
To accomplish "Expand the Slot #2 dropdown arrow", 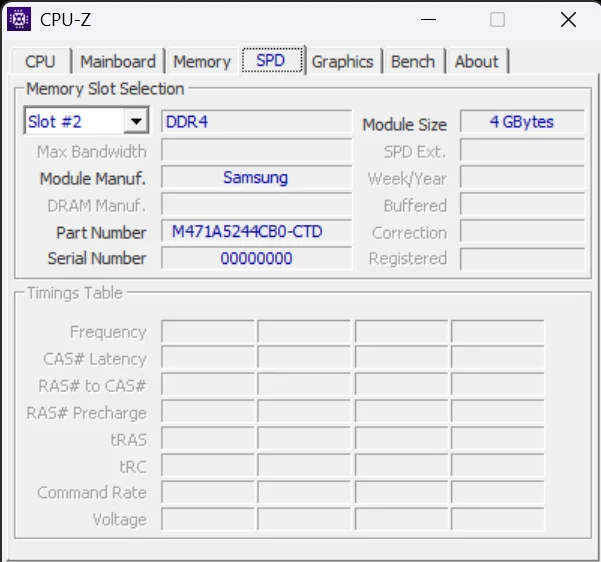I will pyautogui.click(x=136, y=122).
